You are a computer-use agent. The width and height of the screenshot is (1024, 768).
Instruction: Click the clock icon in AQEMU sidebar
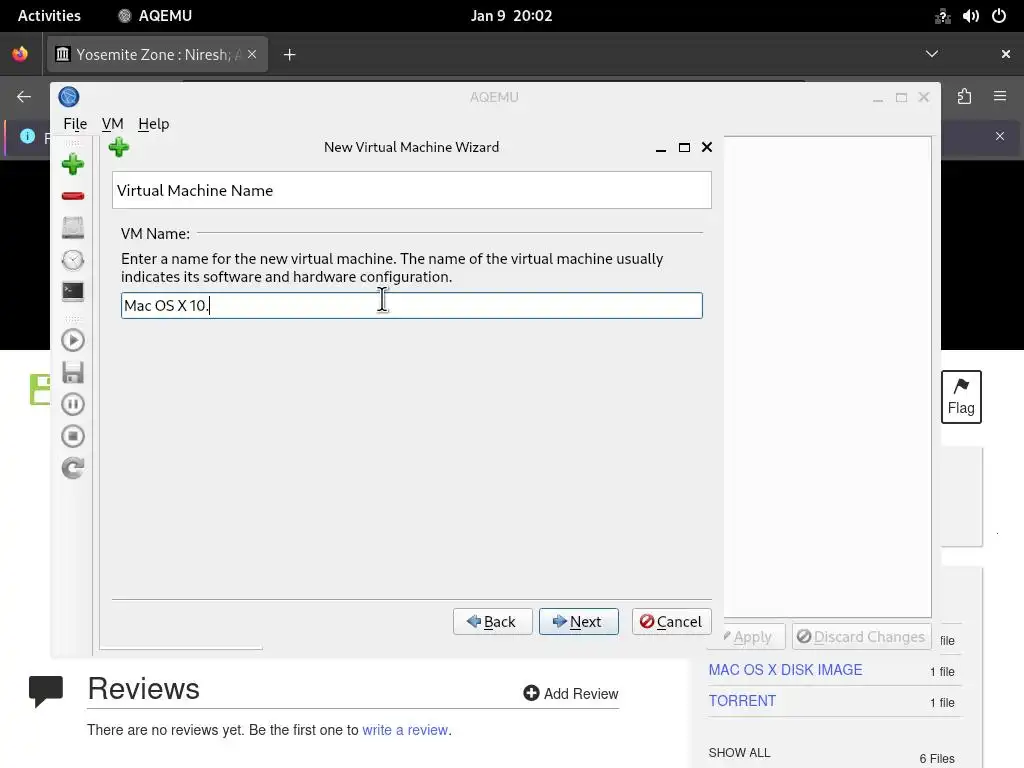click(72, 260)
